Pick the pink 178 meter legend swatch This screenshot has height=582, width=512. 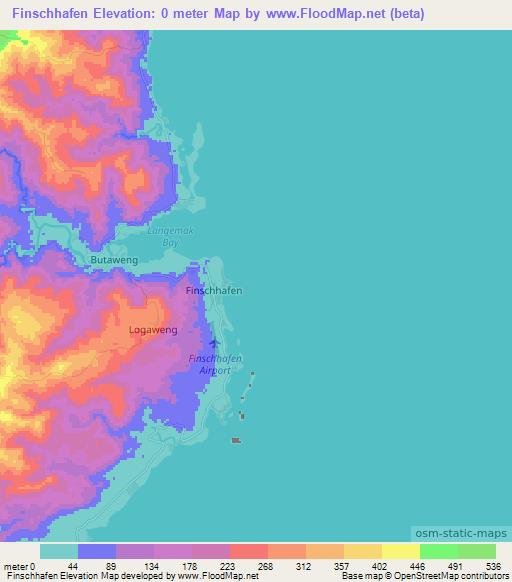point(211,551)
